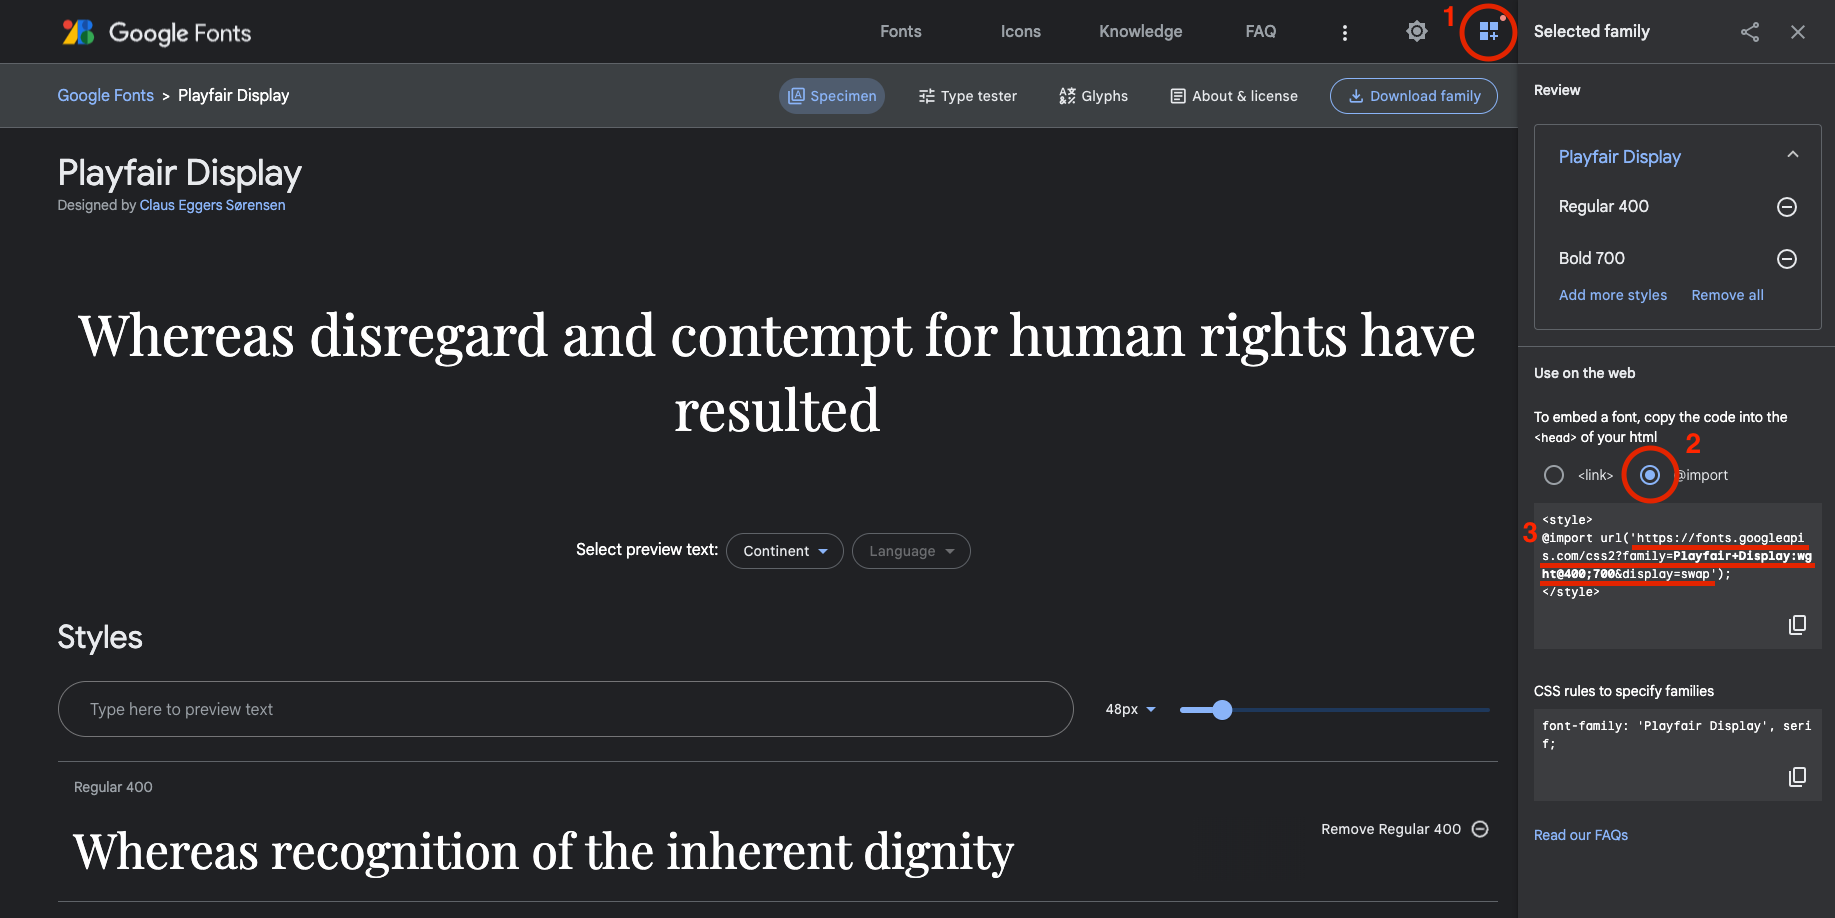Click the Download family button
The image size is (1835, 918).
click(x=1414, y=96)
